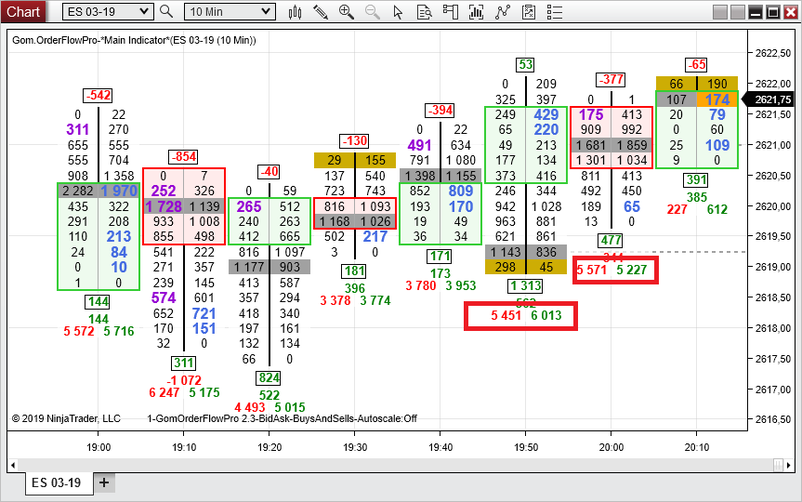Maximize the chart window

coord(773,12)
